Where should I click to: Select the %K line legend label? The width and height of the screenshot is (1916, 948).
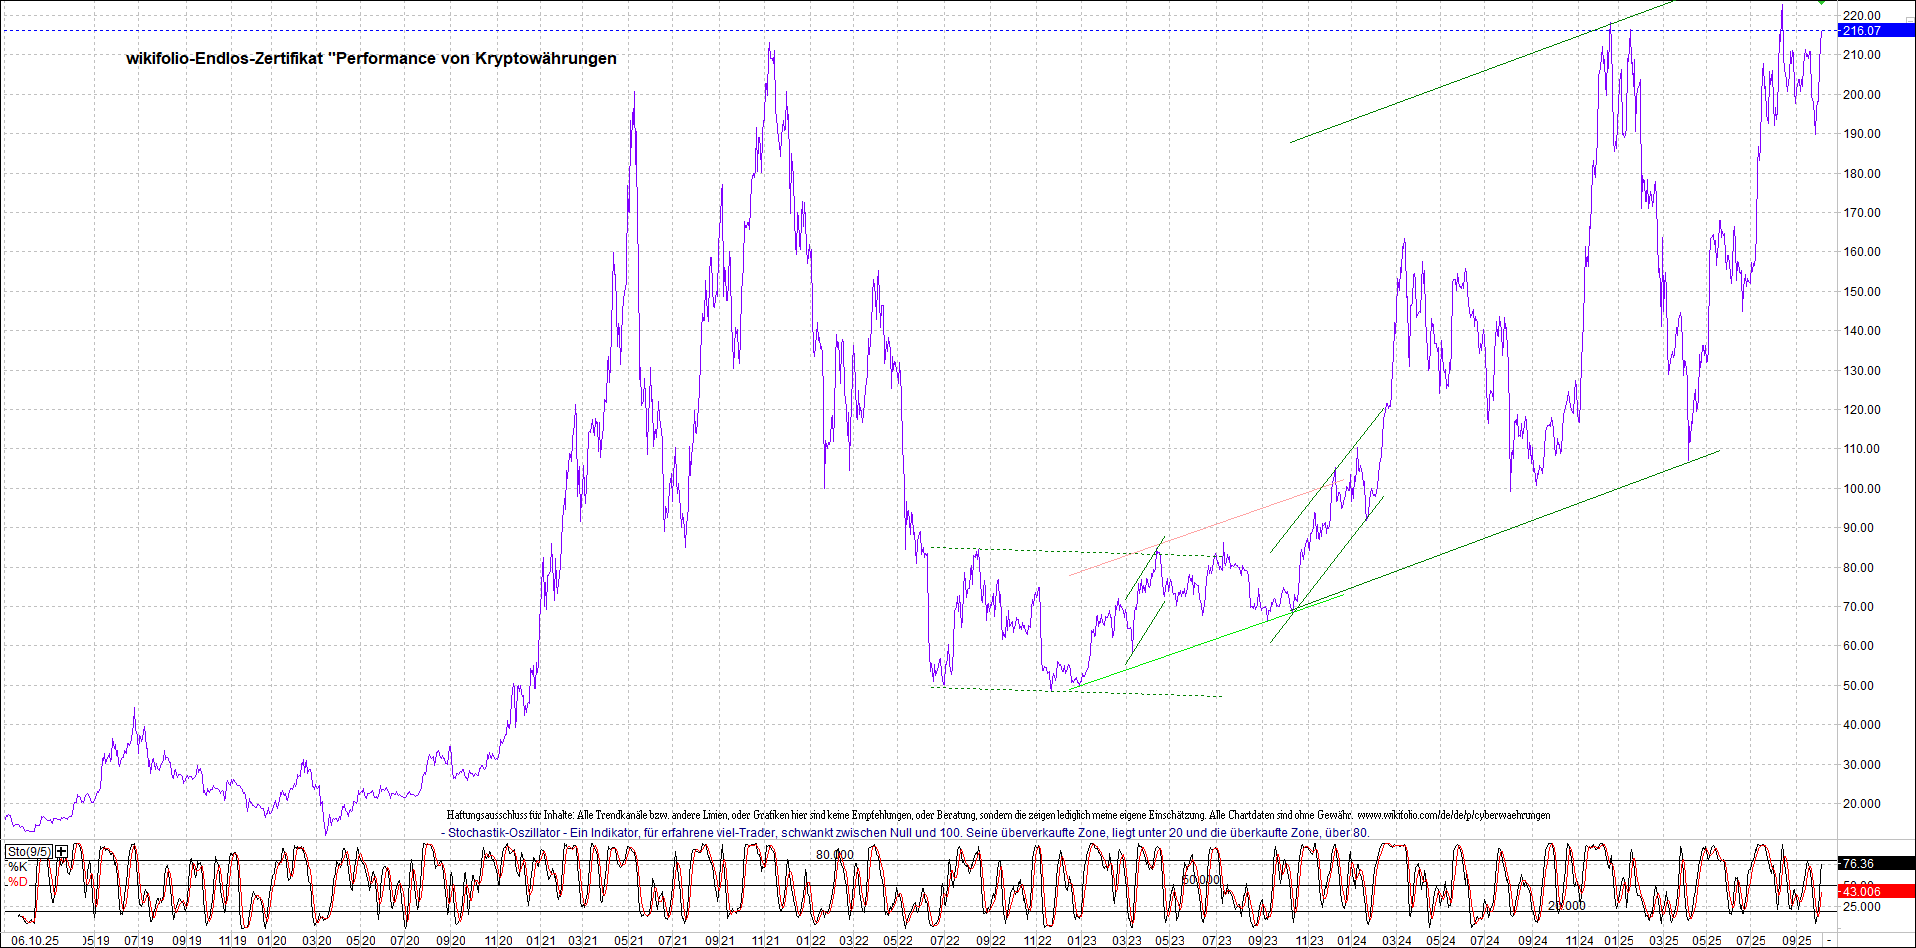coord(18,867)
